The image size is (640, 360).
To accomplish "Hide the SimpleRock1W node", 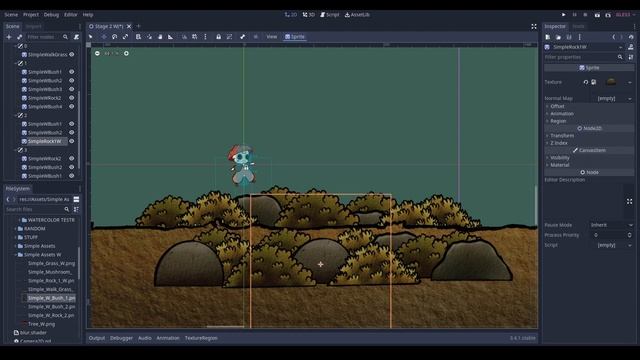I will [x=72, y=141].
